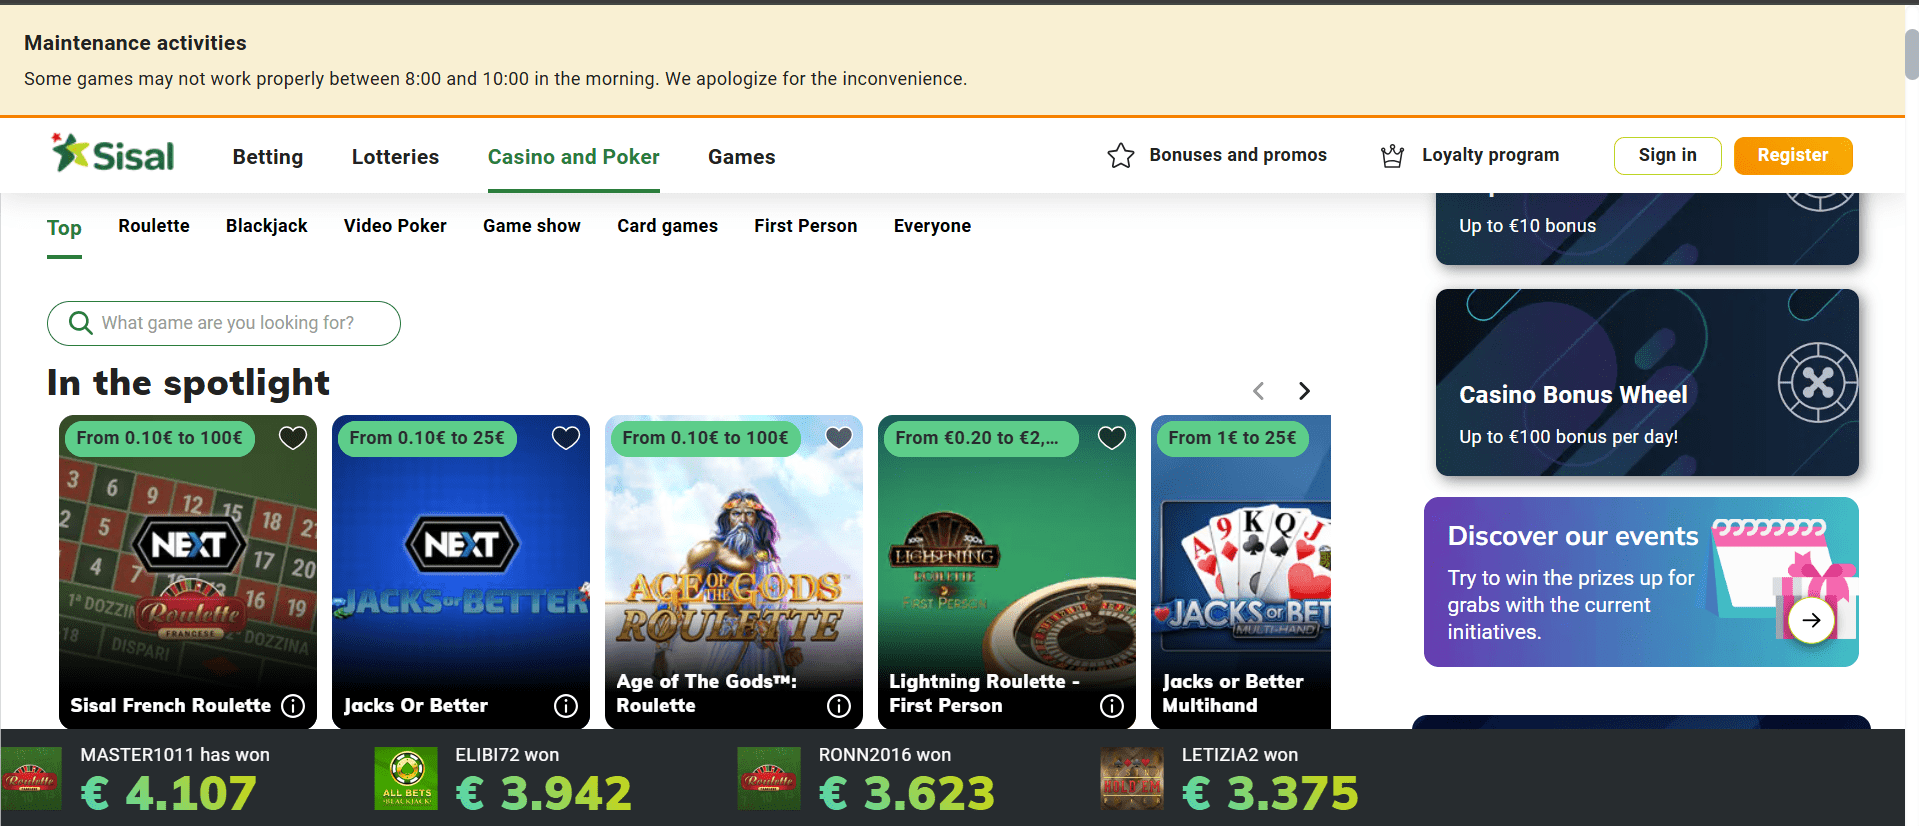The width and height of the screenshot is (1919, 826).
Task: Click the star icon beside Bonuses and promos
Action: 1121,155
